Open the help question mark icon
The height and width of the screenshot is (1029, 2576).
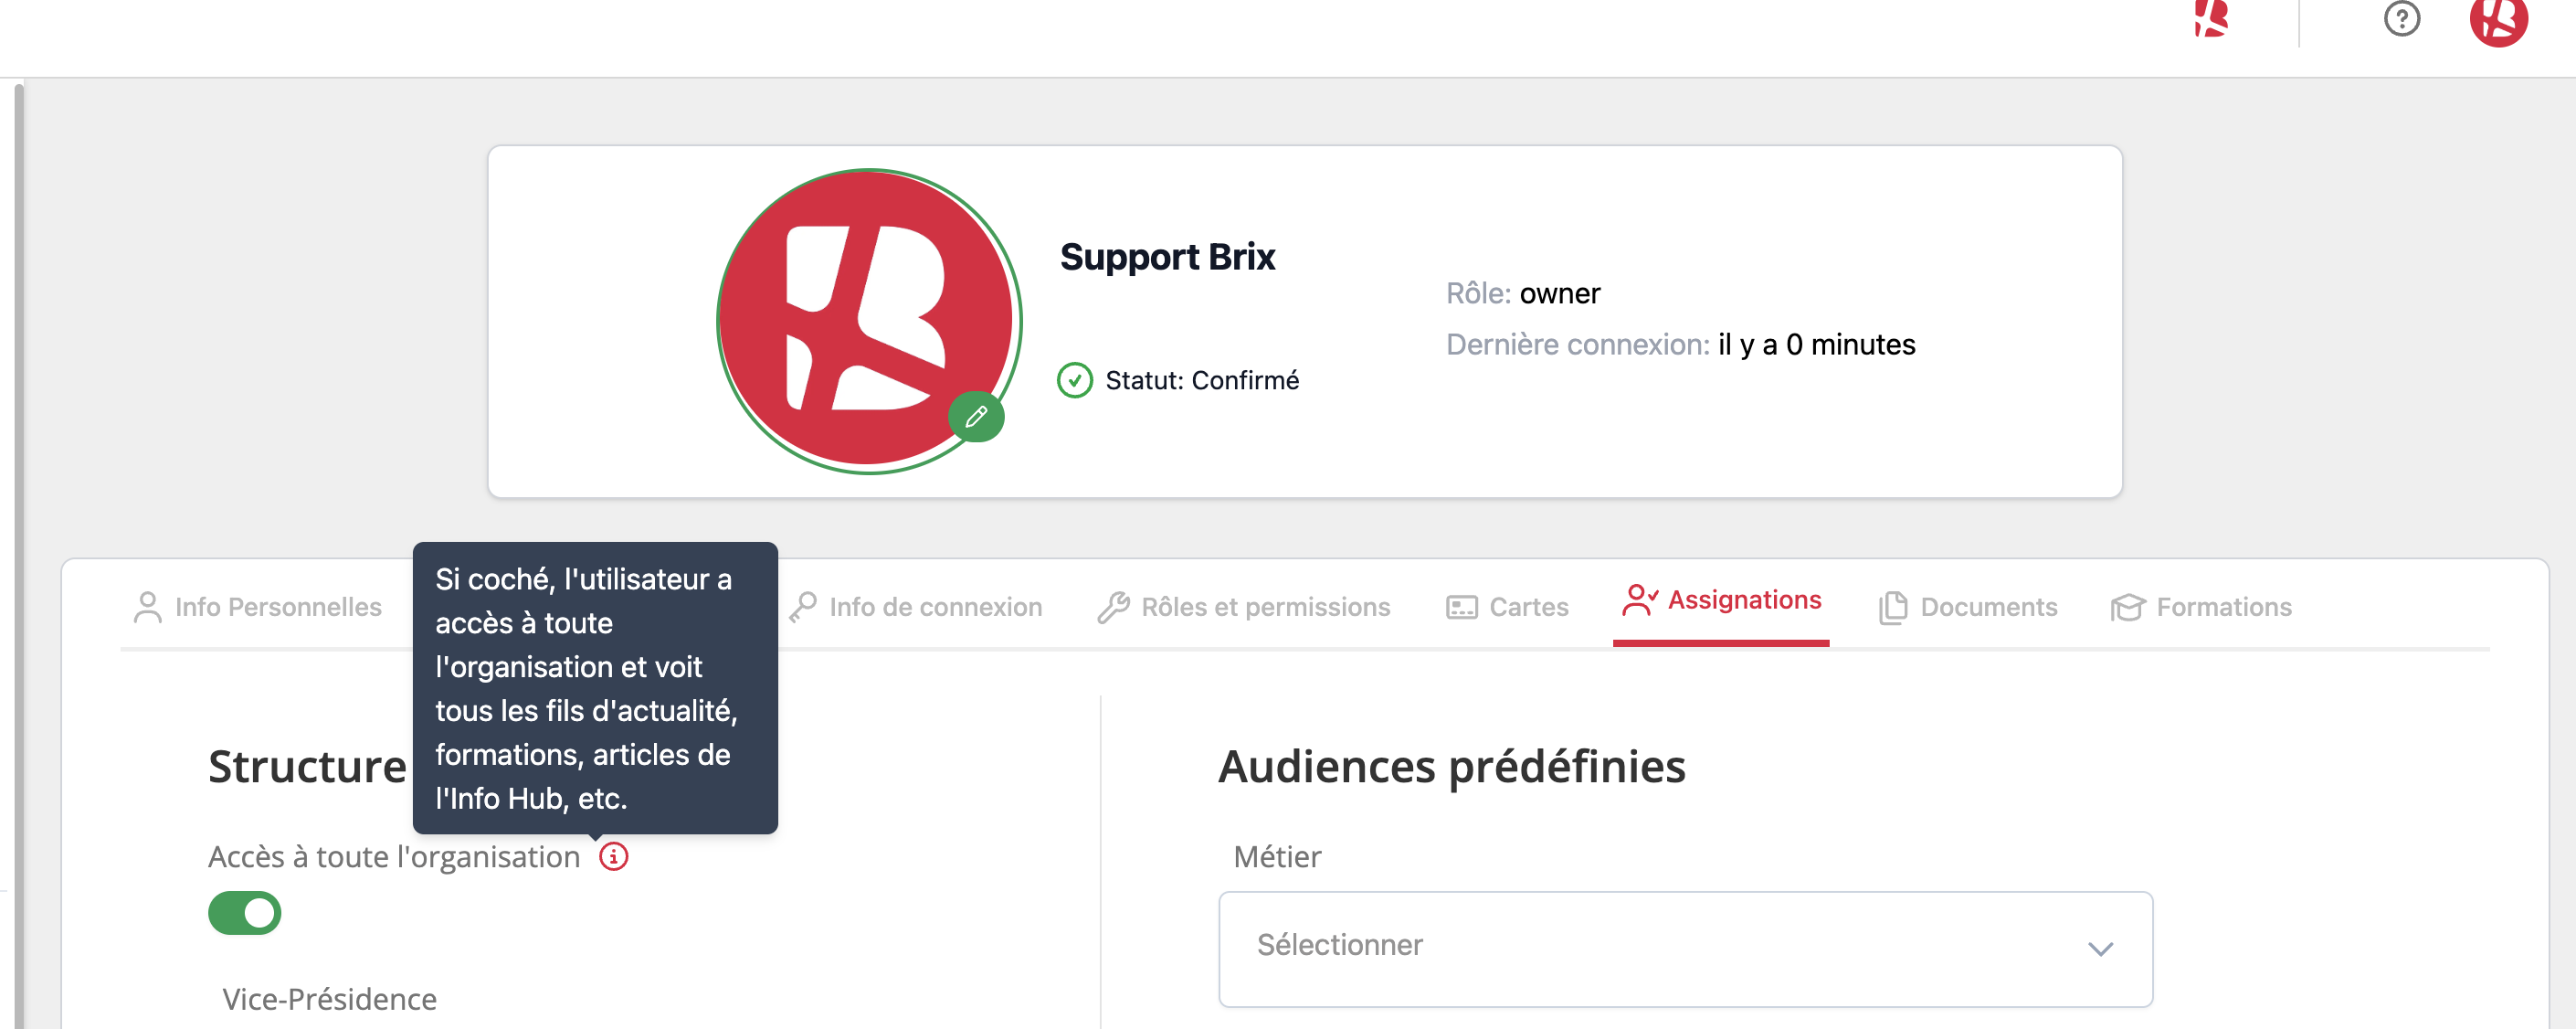[2401, 18]
